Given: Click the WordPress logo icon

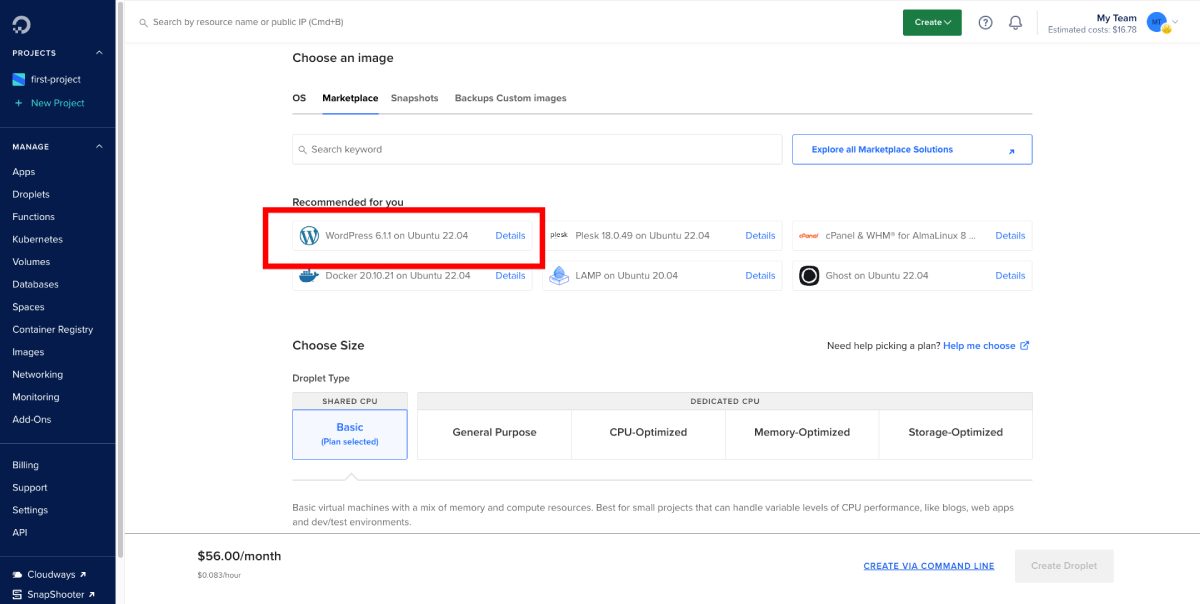Looking at the screenshot, I should click(x=309, y=236).
